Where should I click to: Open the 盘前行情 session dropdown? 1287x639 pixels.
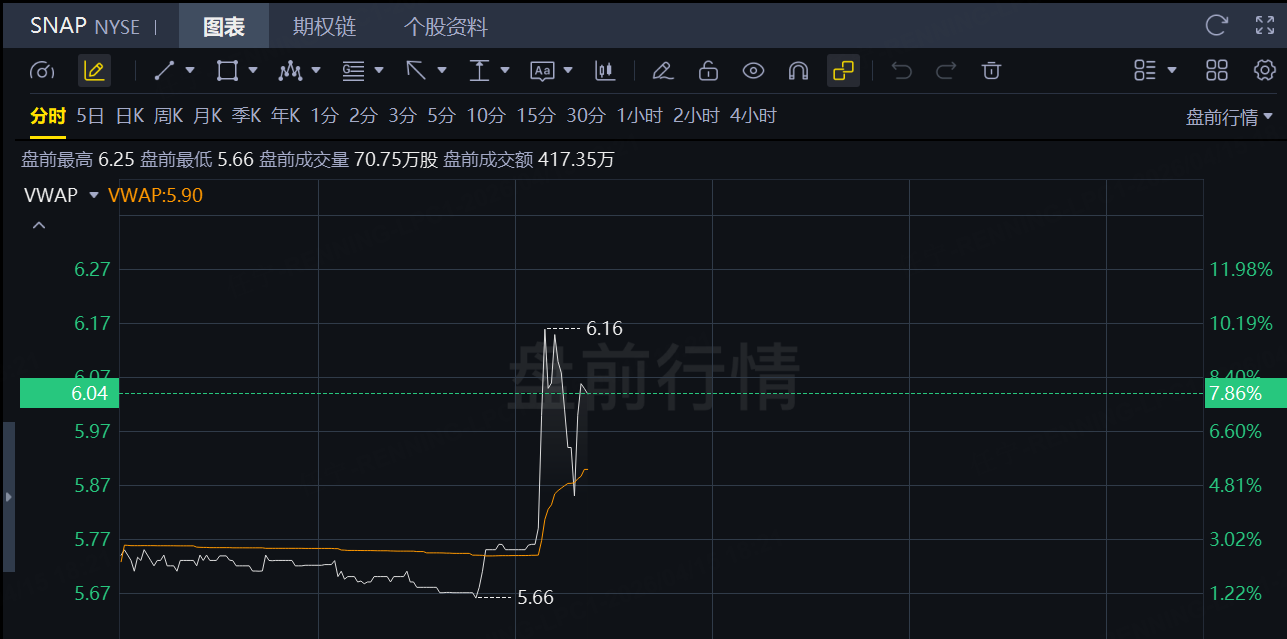point(1230,117)
